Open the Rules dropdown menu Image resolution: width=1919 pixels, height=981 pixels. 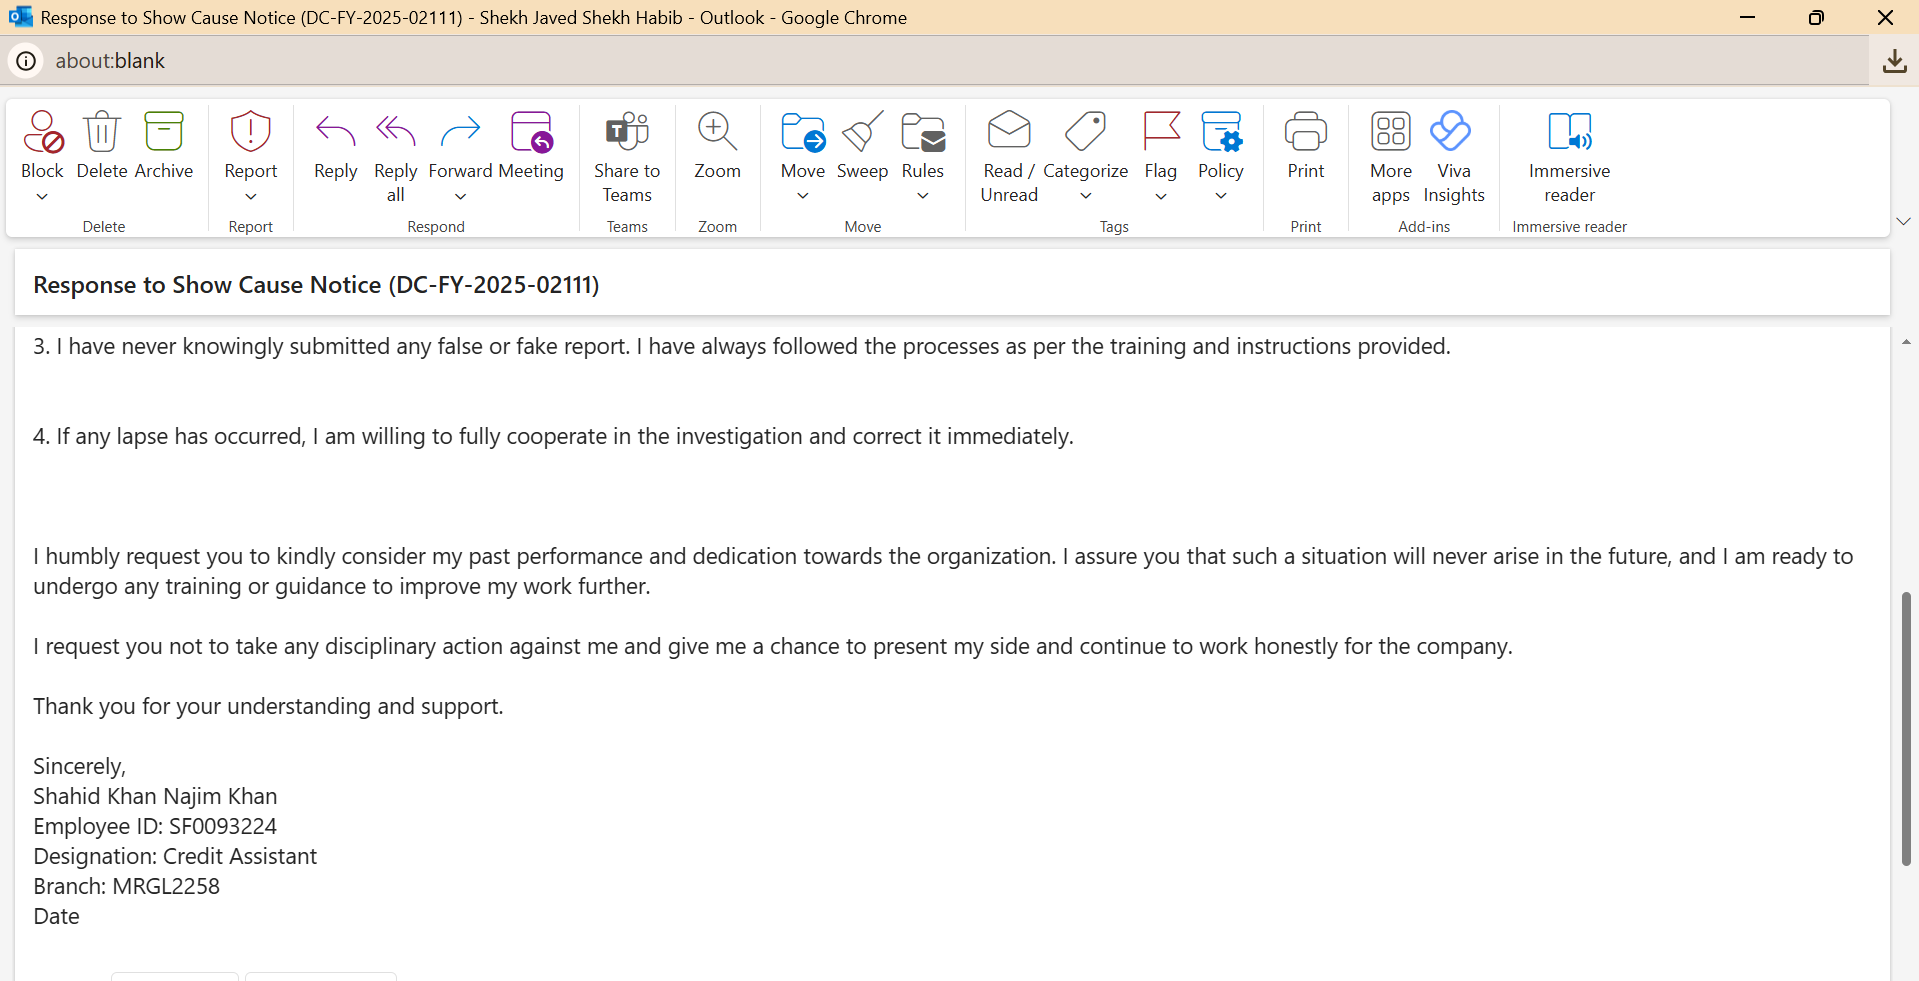click(922, 197)
